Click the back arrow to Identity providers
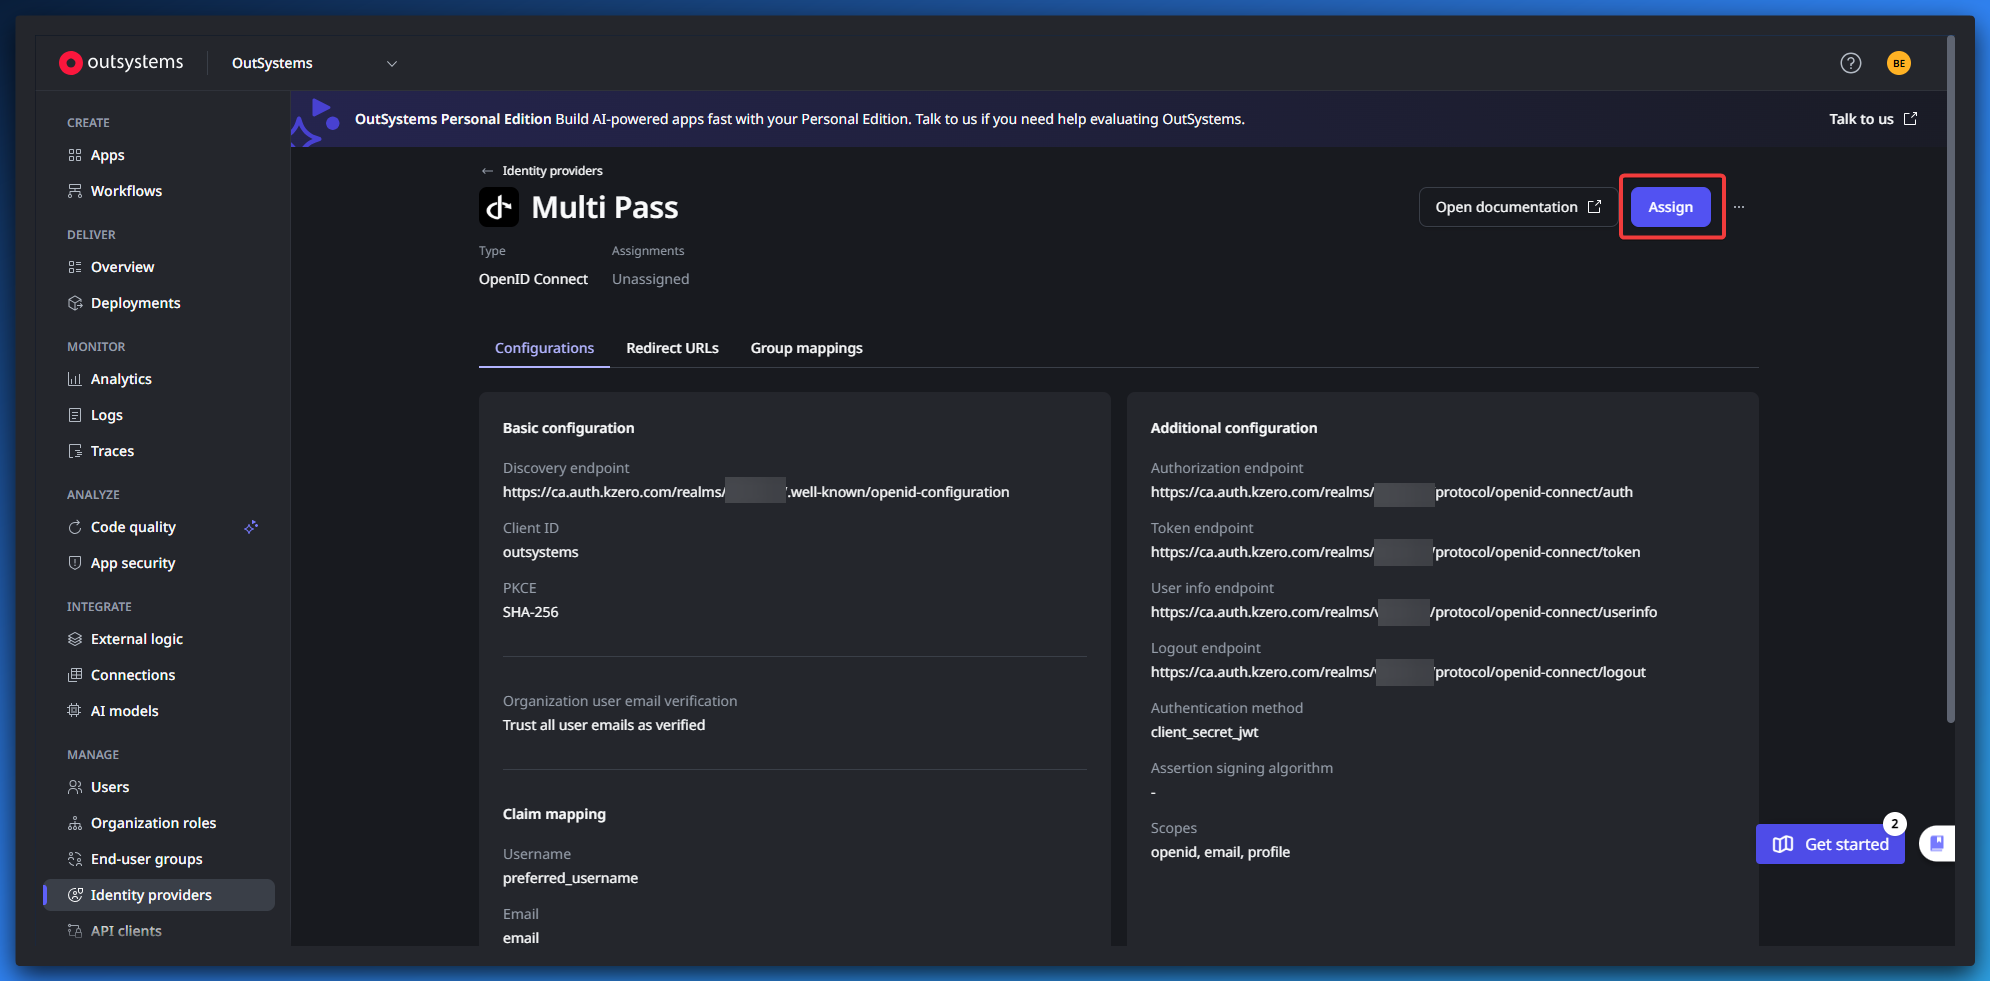Image resolution: width=1990 pixels, height=981 pixels. point(487,171)
